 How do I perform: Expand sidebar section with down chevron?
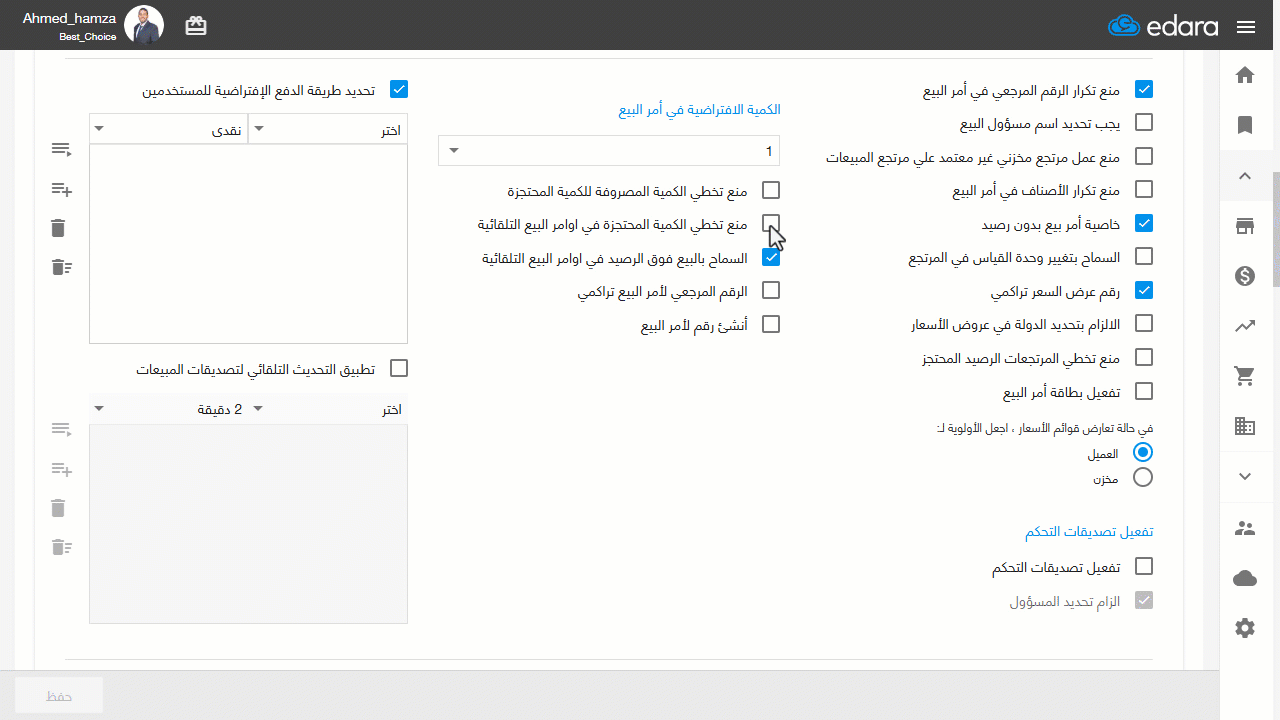(x=1245, y=477)
